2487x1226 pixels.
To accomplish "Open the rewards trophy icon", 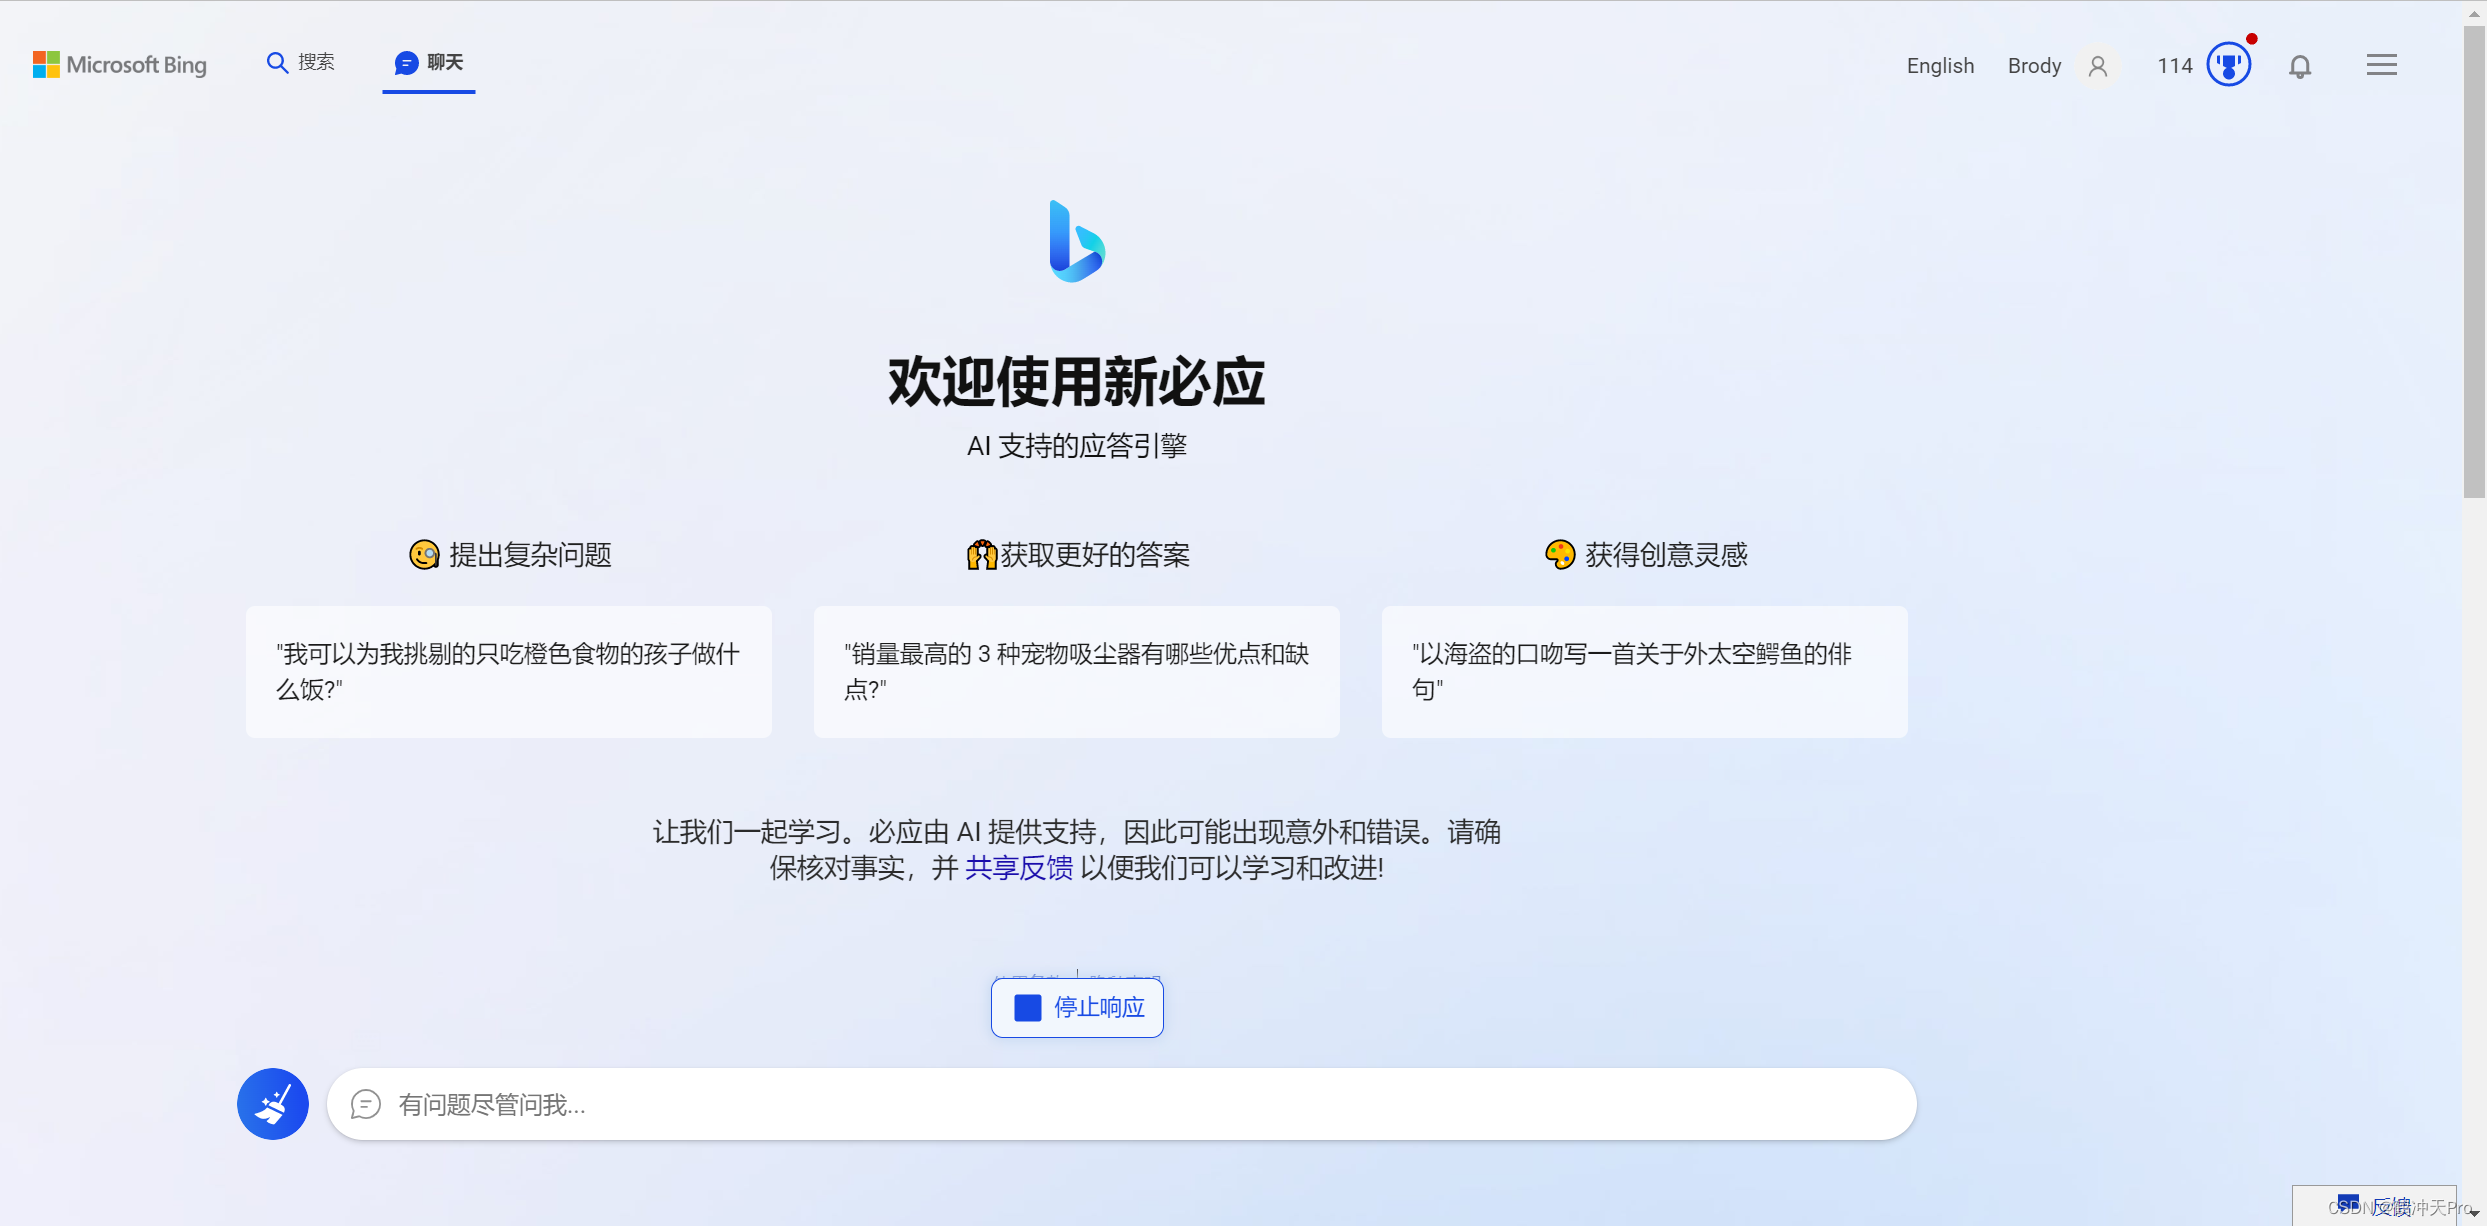I will pos(2228,66).
